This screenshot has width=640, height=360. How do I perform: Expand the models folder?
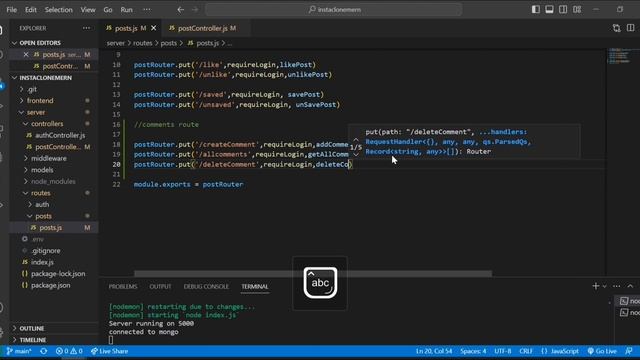[x=42, y=170]
